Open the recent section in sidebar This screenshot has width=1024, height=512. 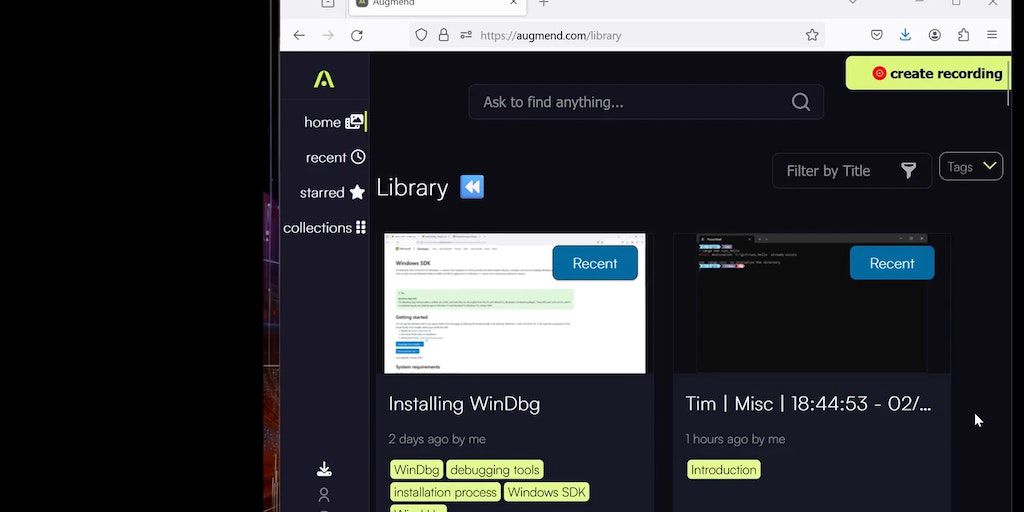pyautogui.click(x=335, y=157)
